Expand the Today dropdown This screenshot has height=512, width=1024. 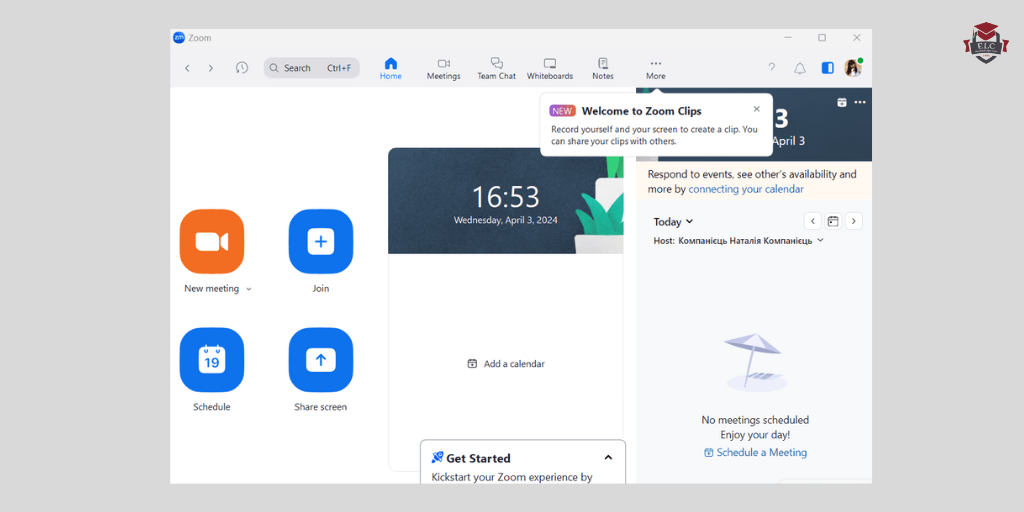(673, 222)
